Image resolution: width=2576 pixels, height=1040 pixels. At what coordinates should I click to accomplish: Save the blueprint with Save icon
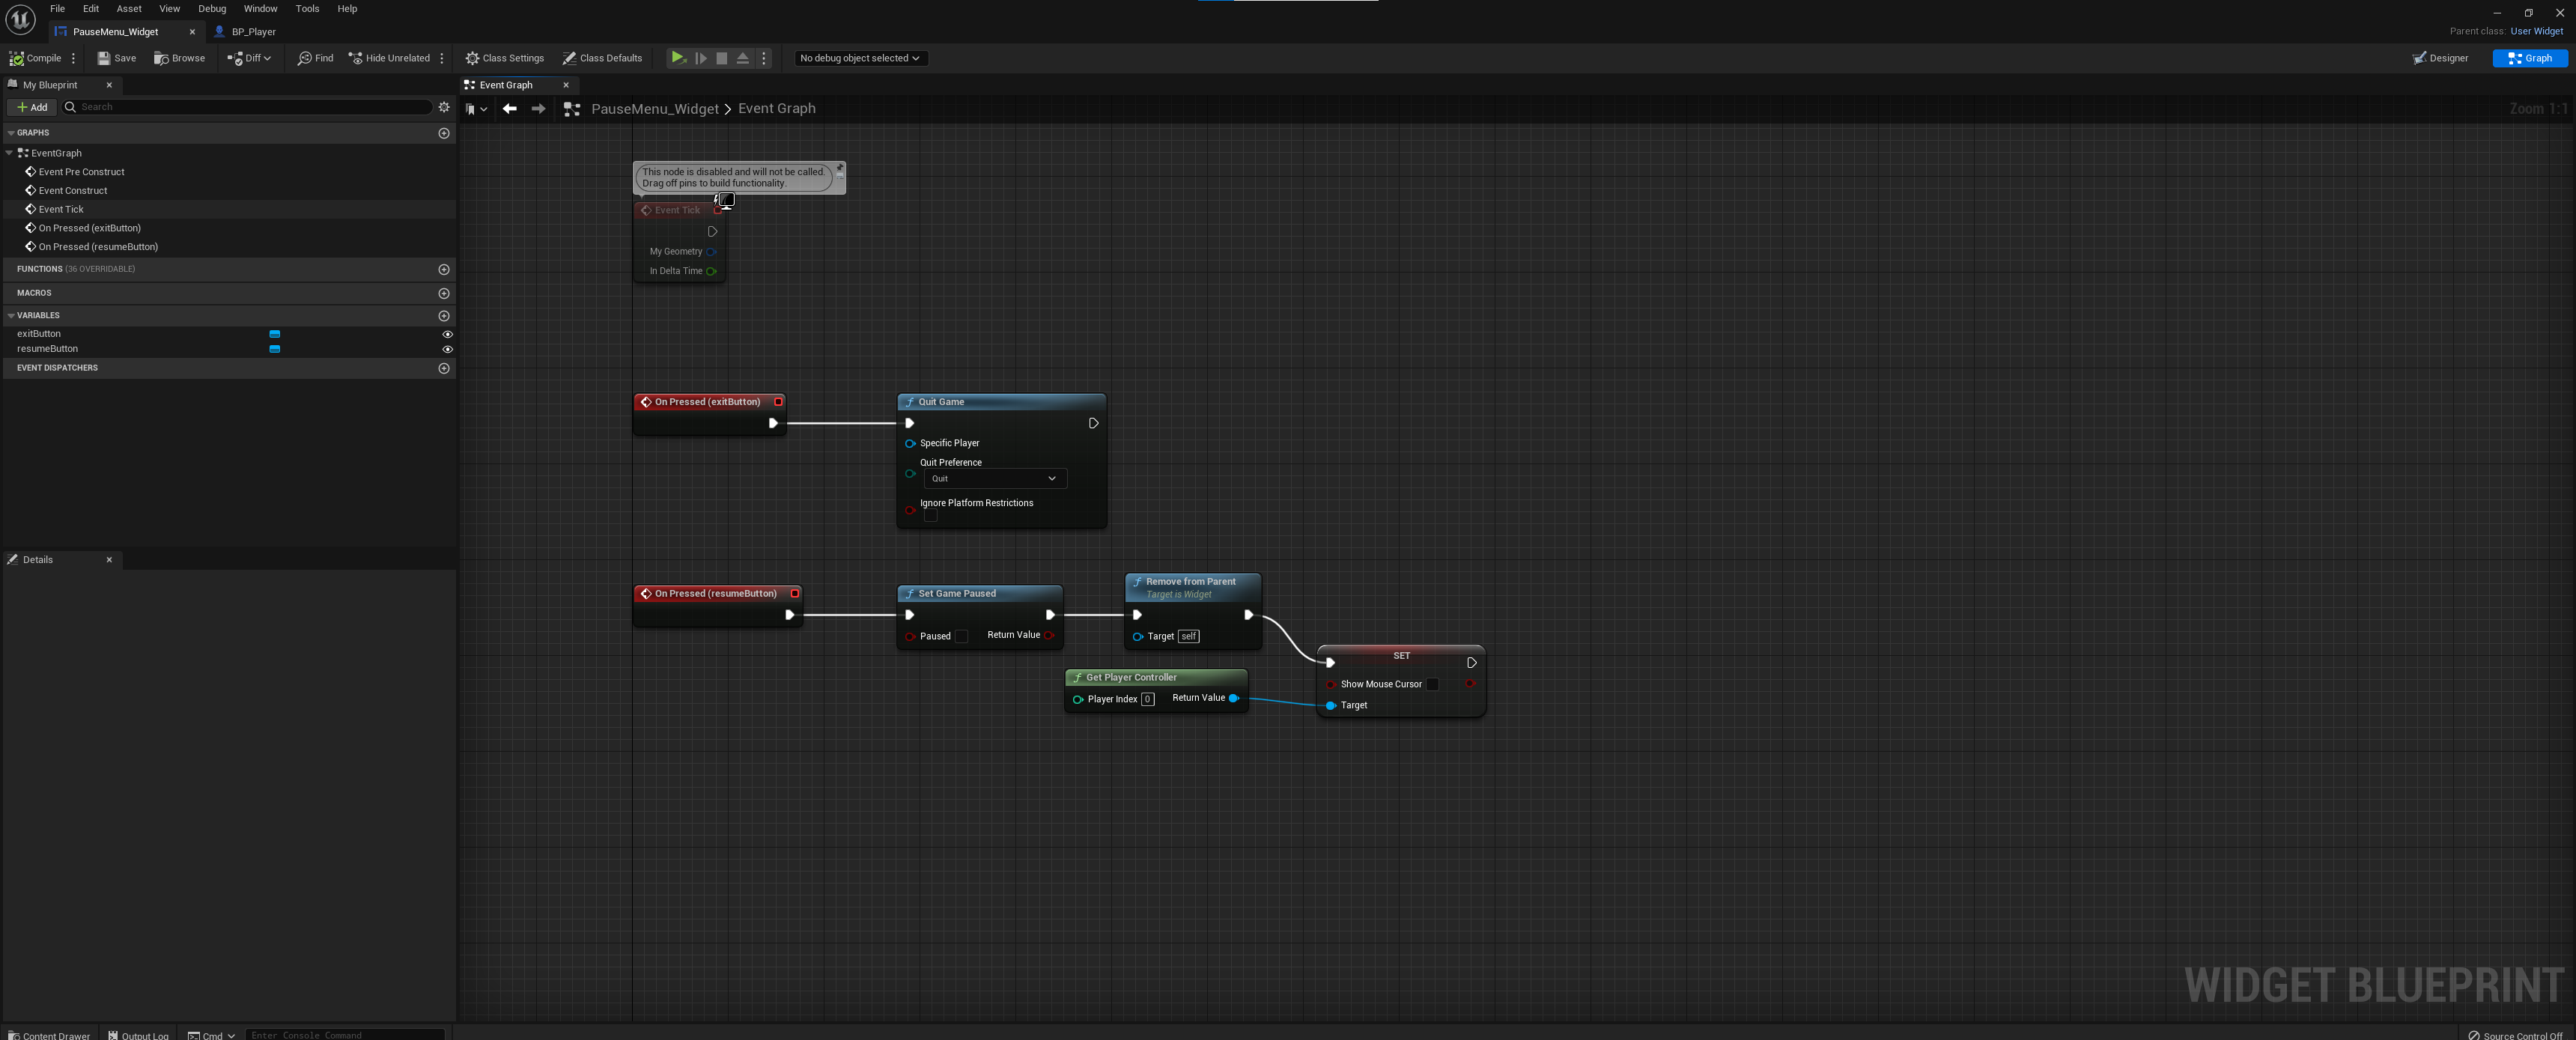[104, 58]
